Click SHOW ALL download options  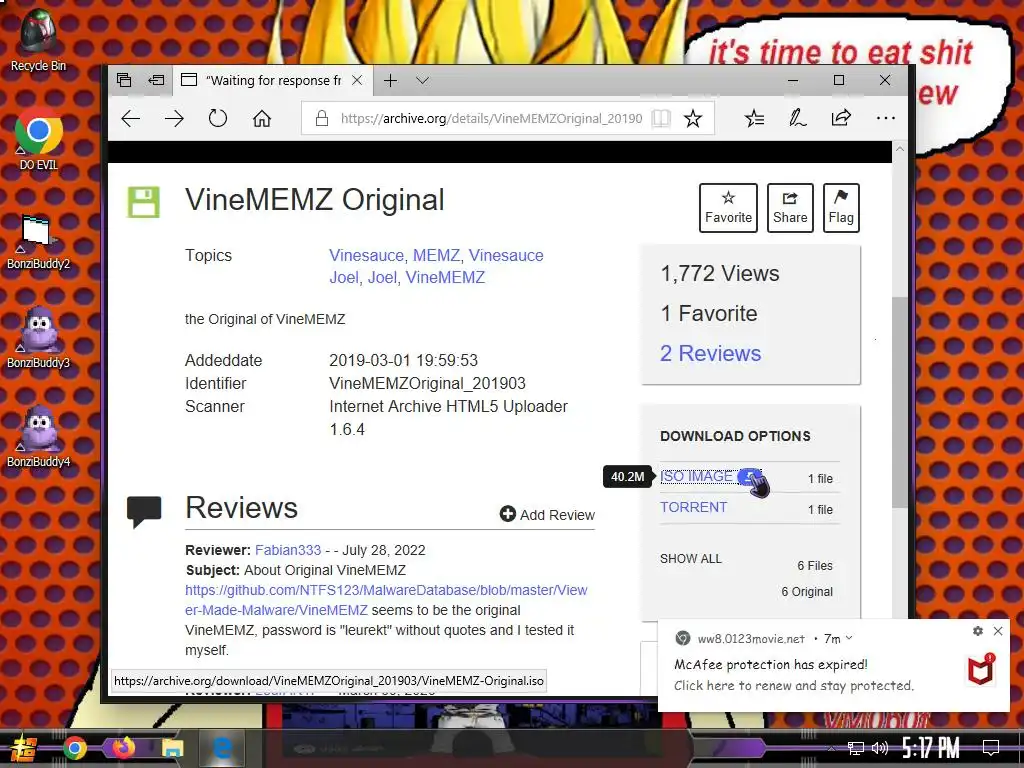[x=691, y=559]
